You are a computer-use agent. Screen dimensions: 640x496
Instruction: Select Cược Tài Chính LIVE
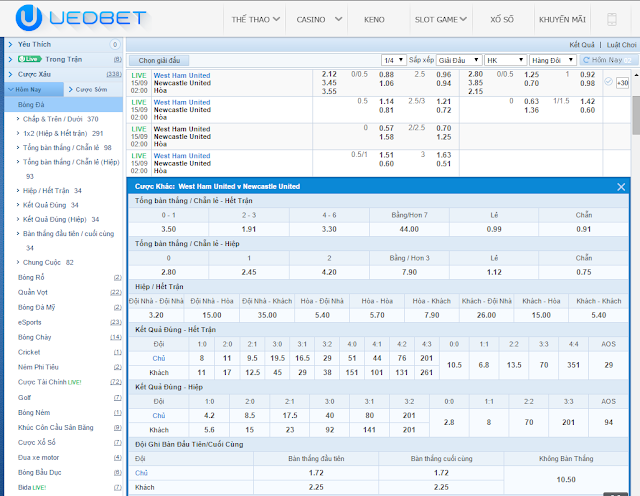pos(49,382)
